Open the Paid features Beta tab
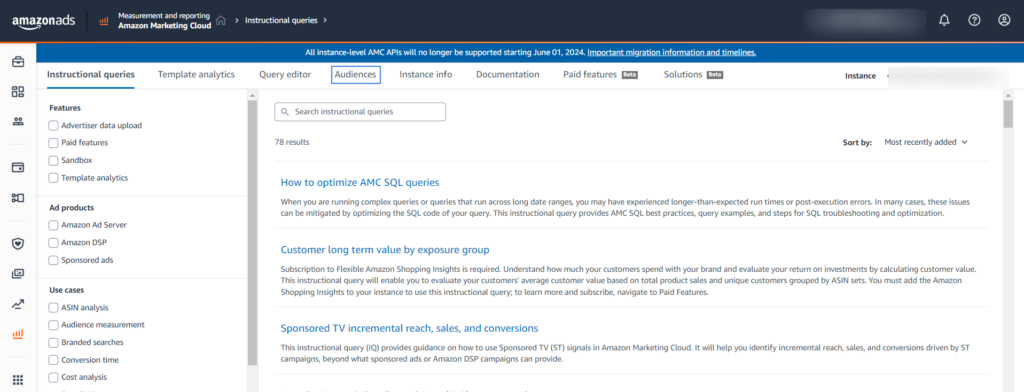Viewport: 1024px width, 392px height. click(600, 74)
